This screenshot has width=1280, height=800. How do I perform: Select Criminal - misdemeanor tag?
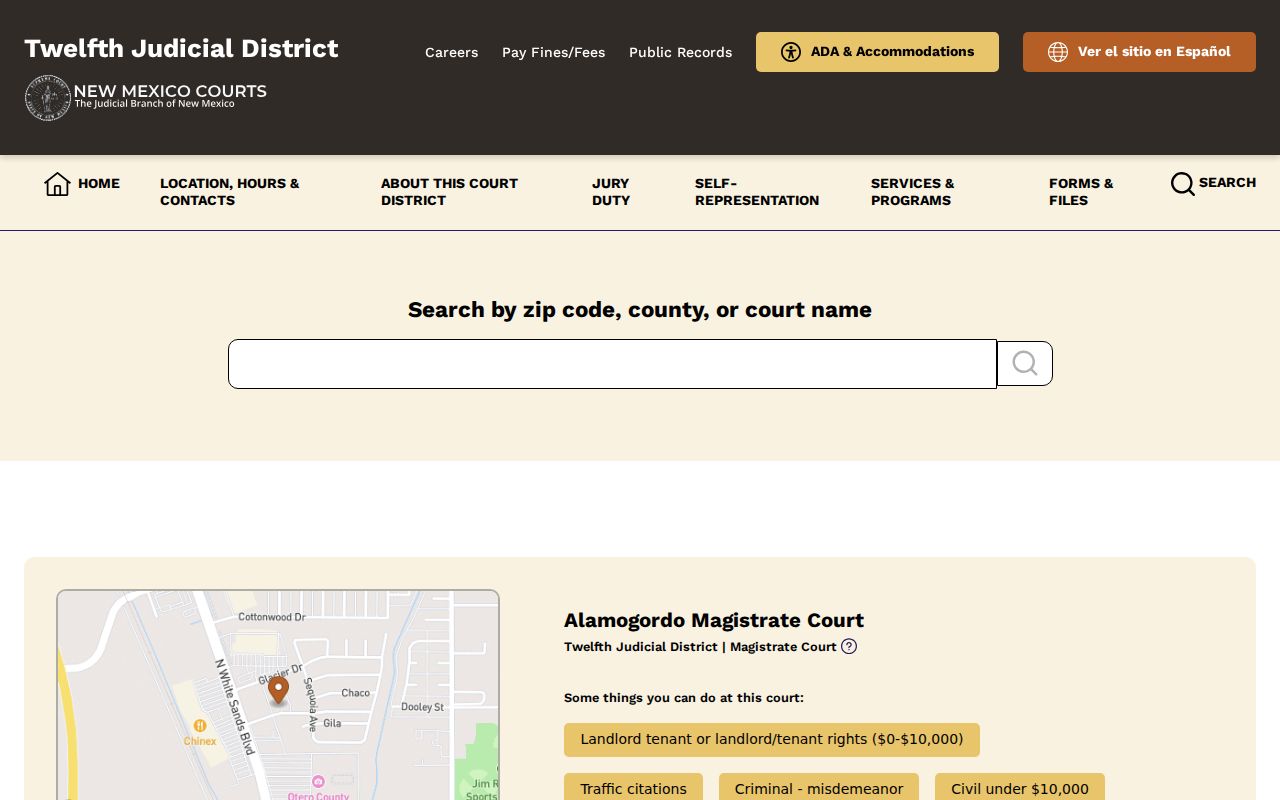point(819,788)
